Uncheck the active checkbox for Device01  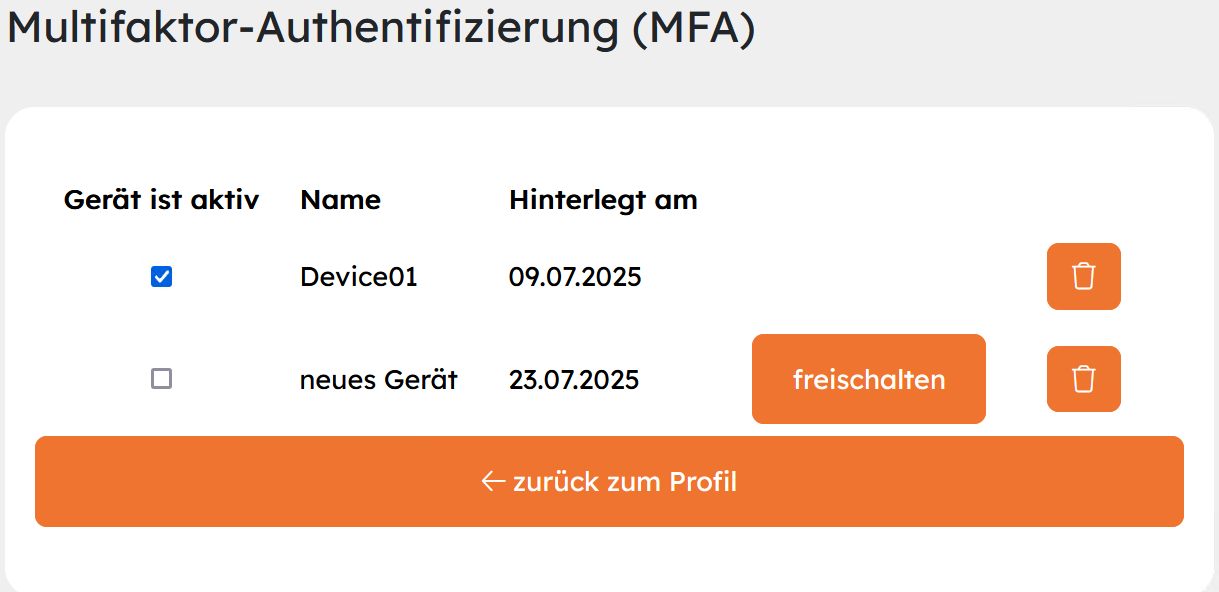pos(161,277)
